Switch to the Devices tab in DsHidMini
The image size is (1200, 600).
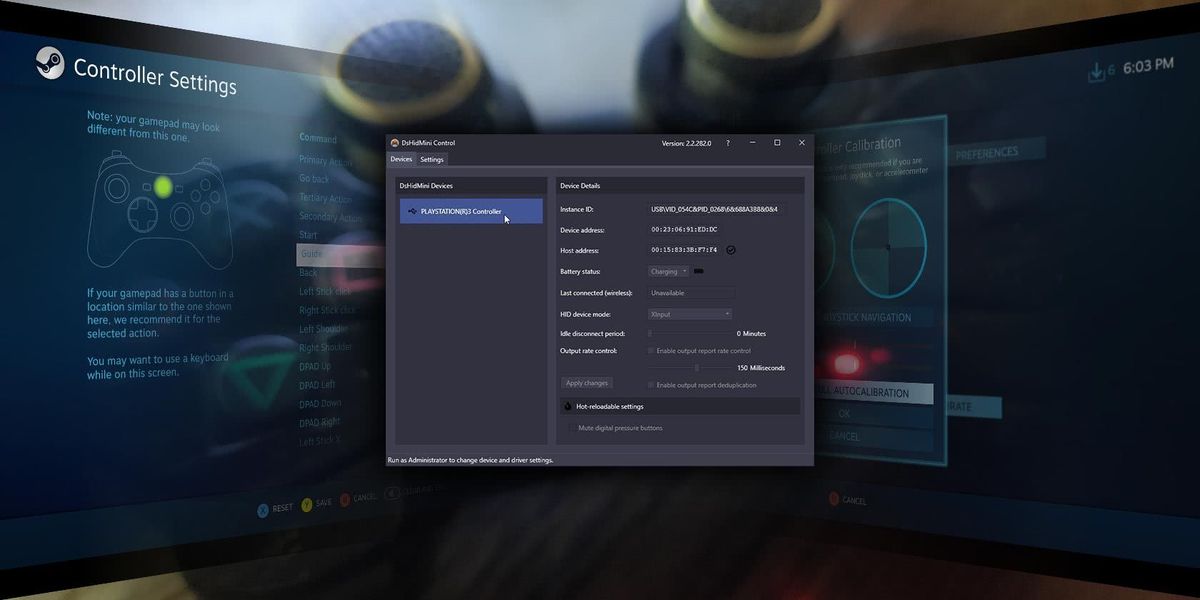[401, 159]
